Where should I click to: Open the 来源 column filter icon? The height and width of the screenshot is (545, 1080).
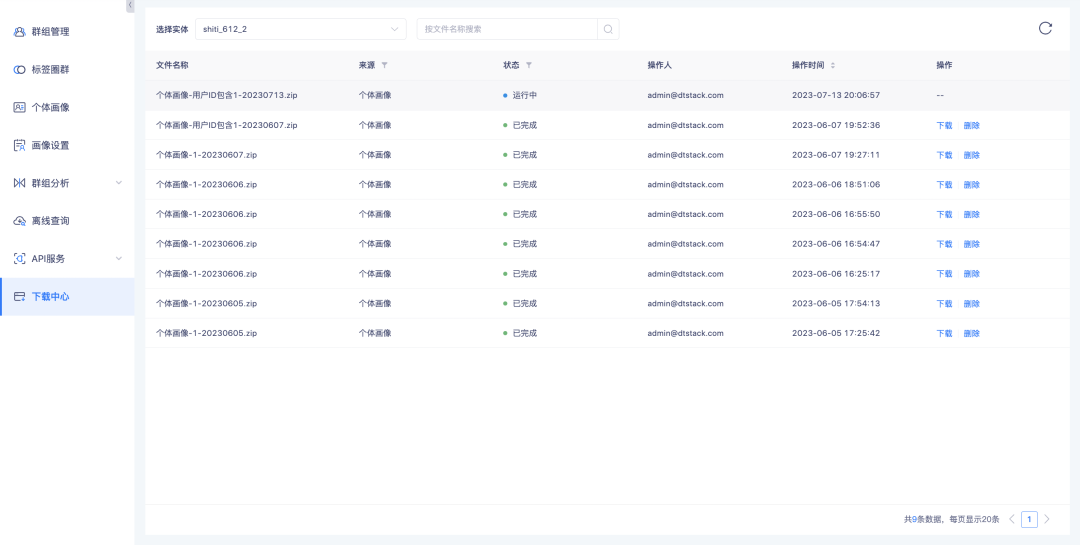[x=385, y=65]
